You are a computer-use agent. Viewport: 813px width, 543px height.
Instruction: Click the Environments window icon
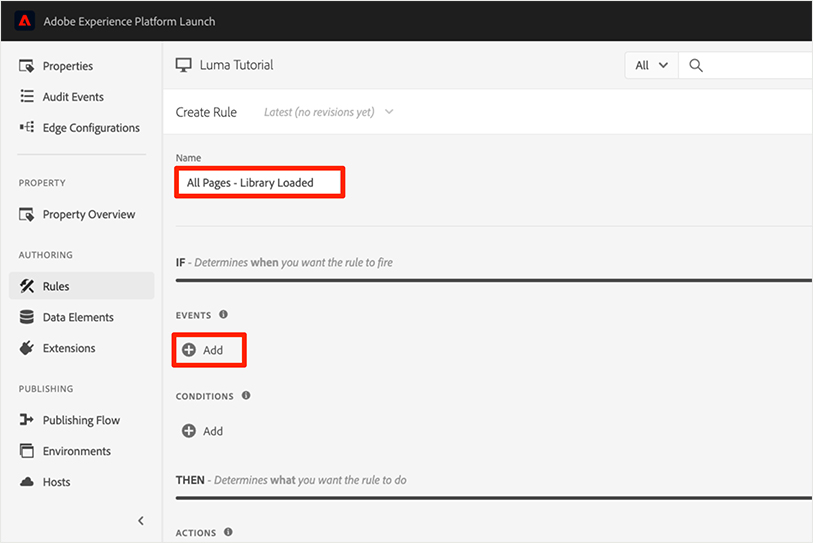[x=26, y=451]
